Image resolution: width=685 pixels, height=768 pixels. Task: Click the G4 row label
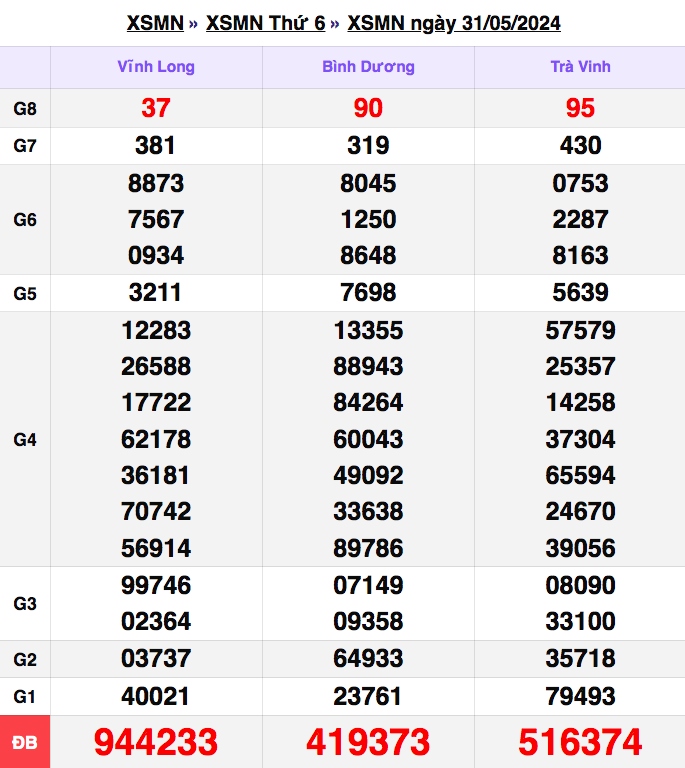(x=25, y=439)
